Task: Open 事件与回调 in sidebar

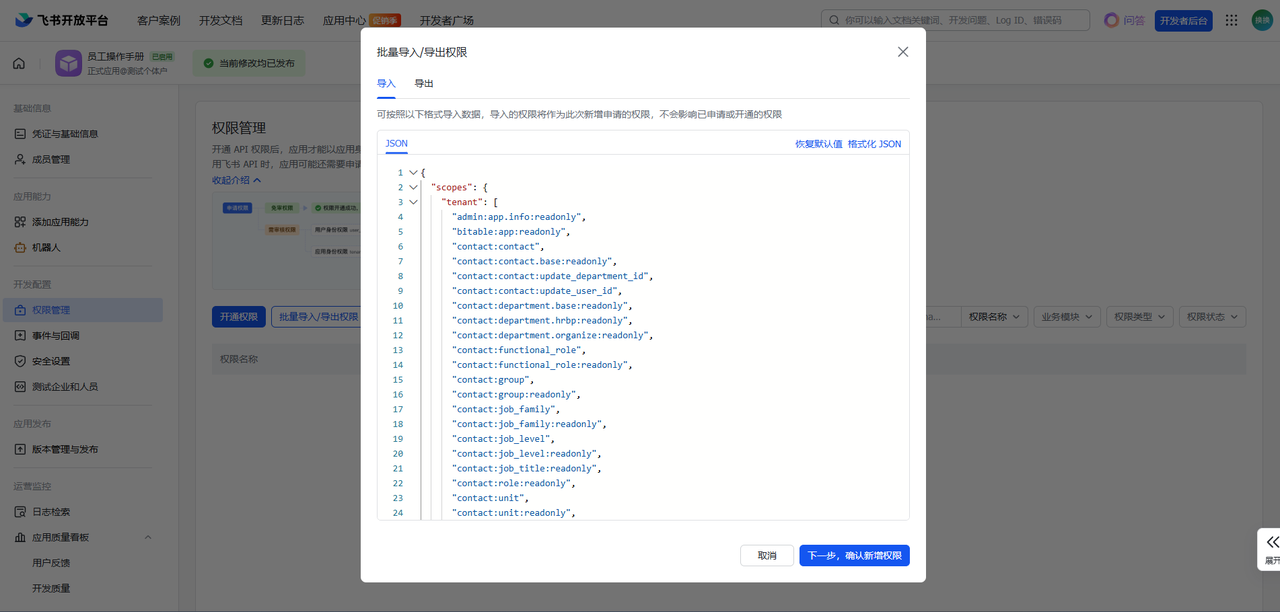Action: [55, 336]
